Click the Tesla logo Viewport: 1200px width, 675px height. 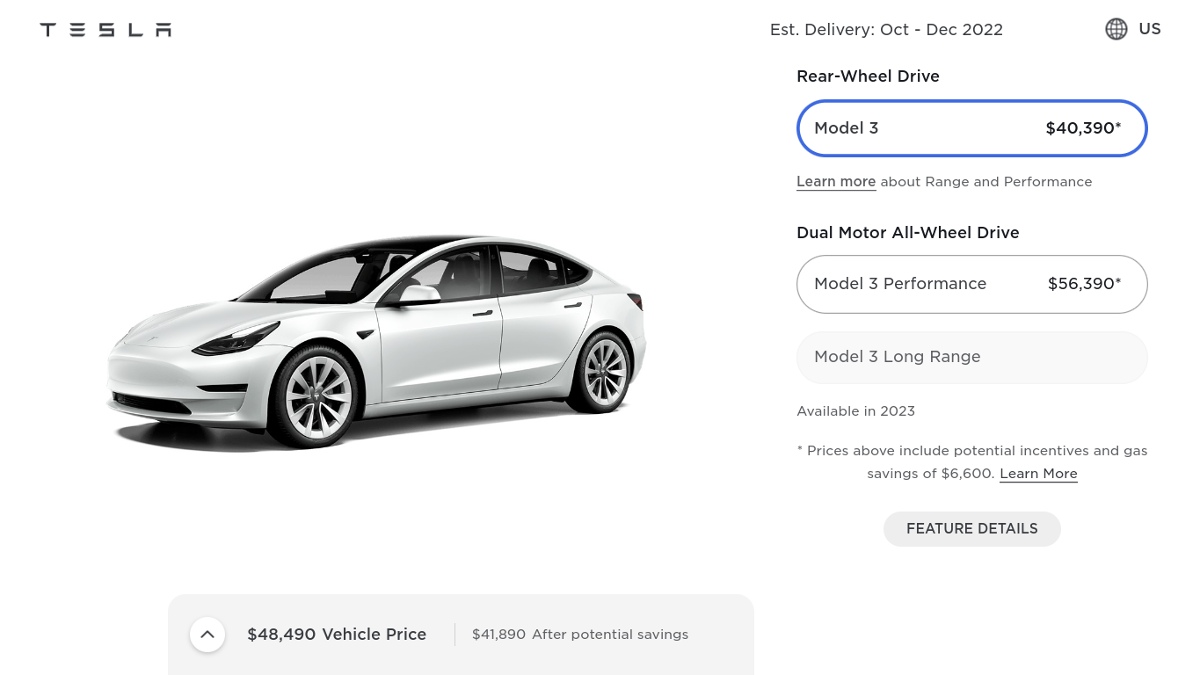[105, 30]
